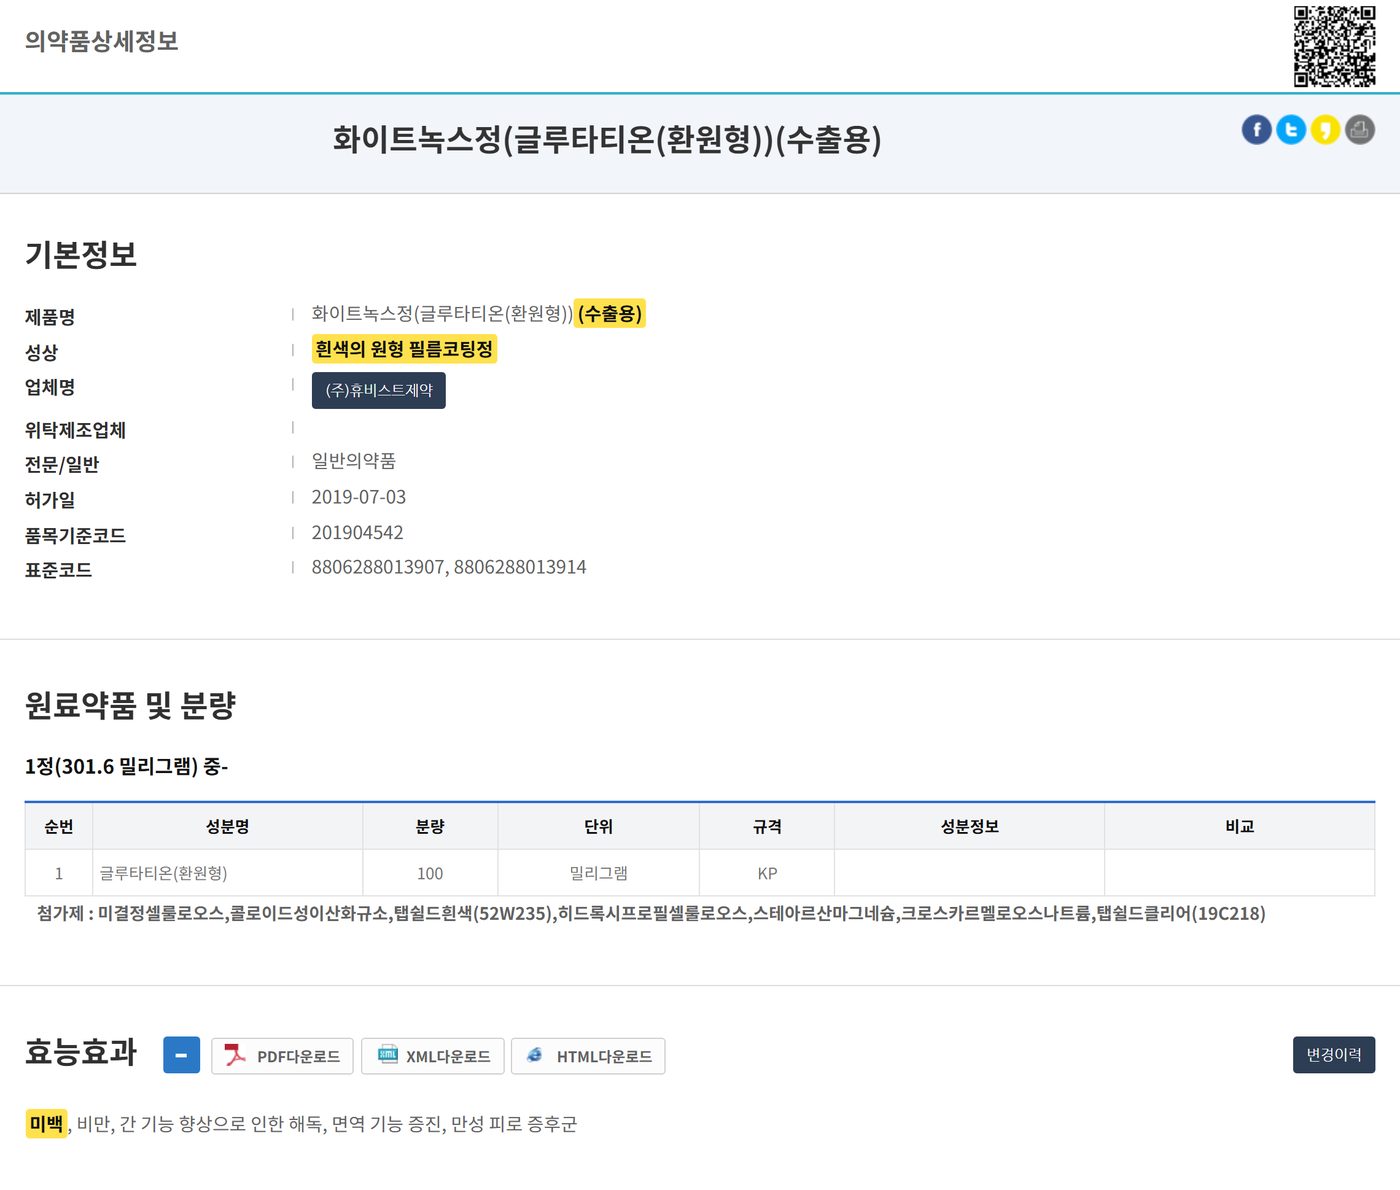Select the highlighted 미백 word

point(47,1124)
